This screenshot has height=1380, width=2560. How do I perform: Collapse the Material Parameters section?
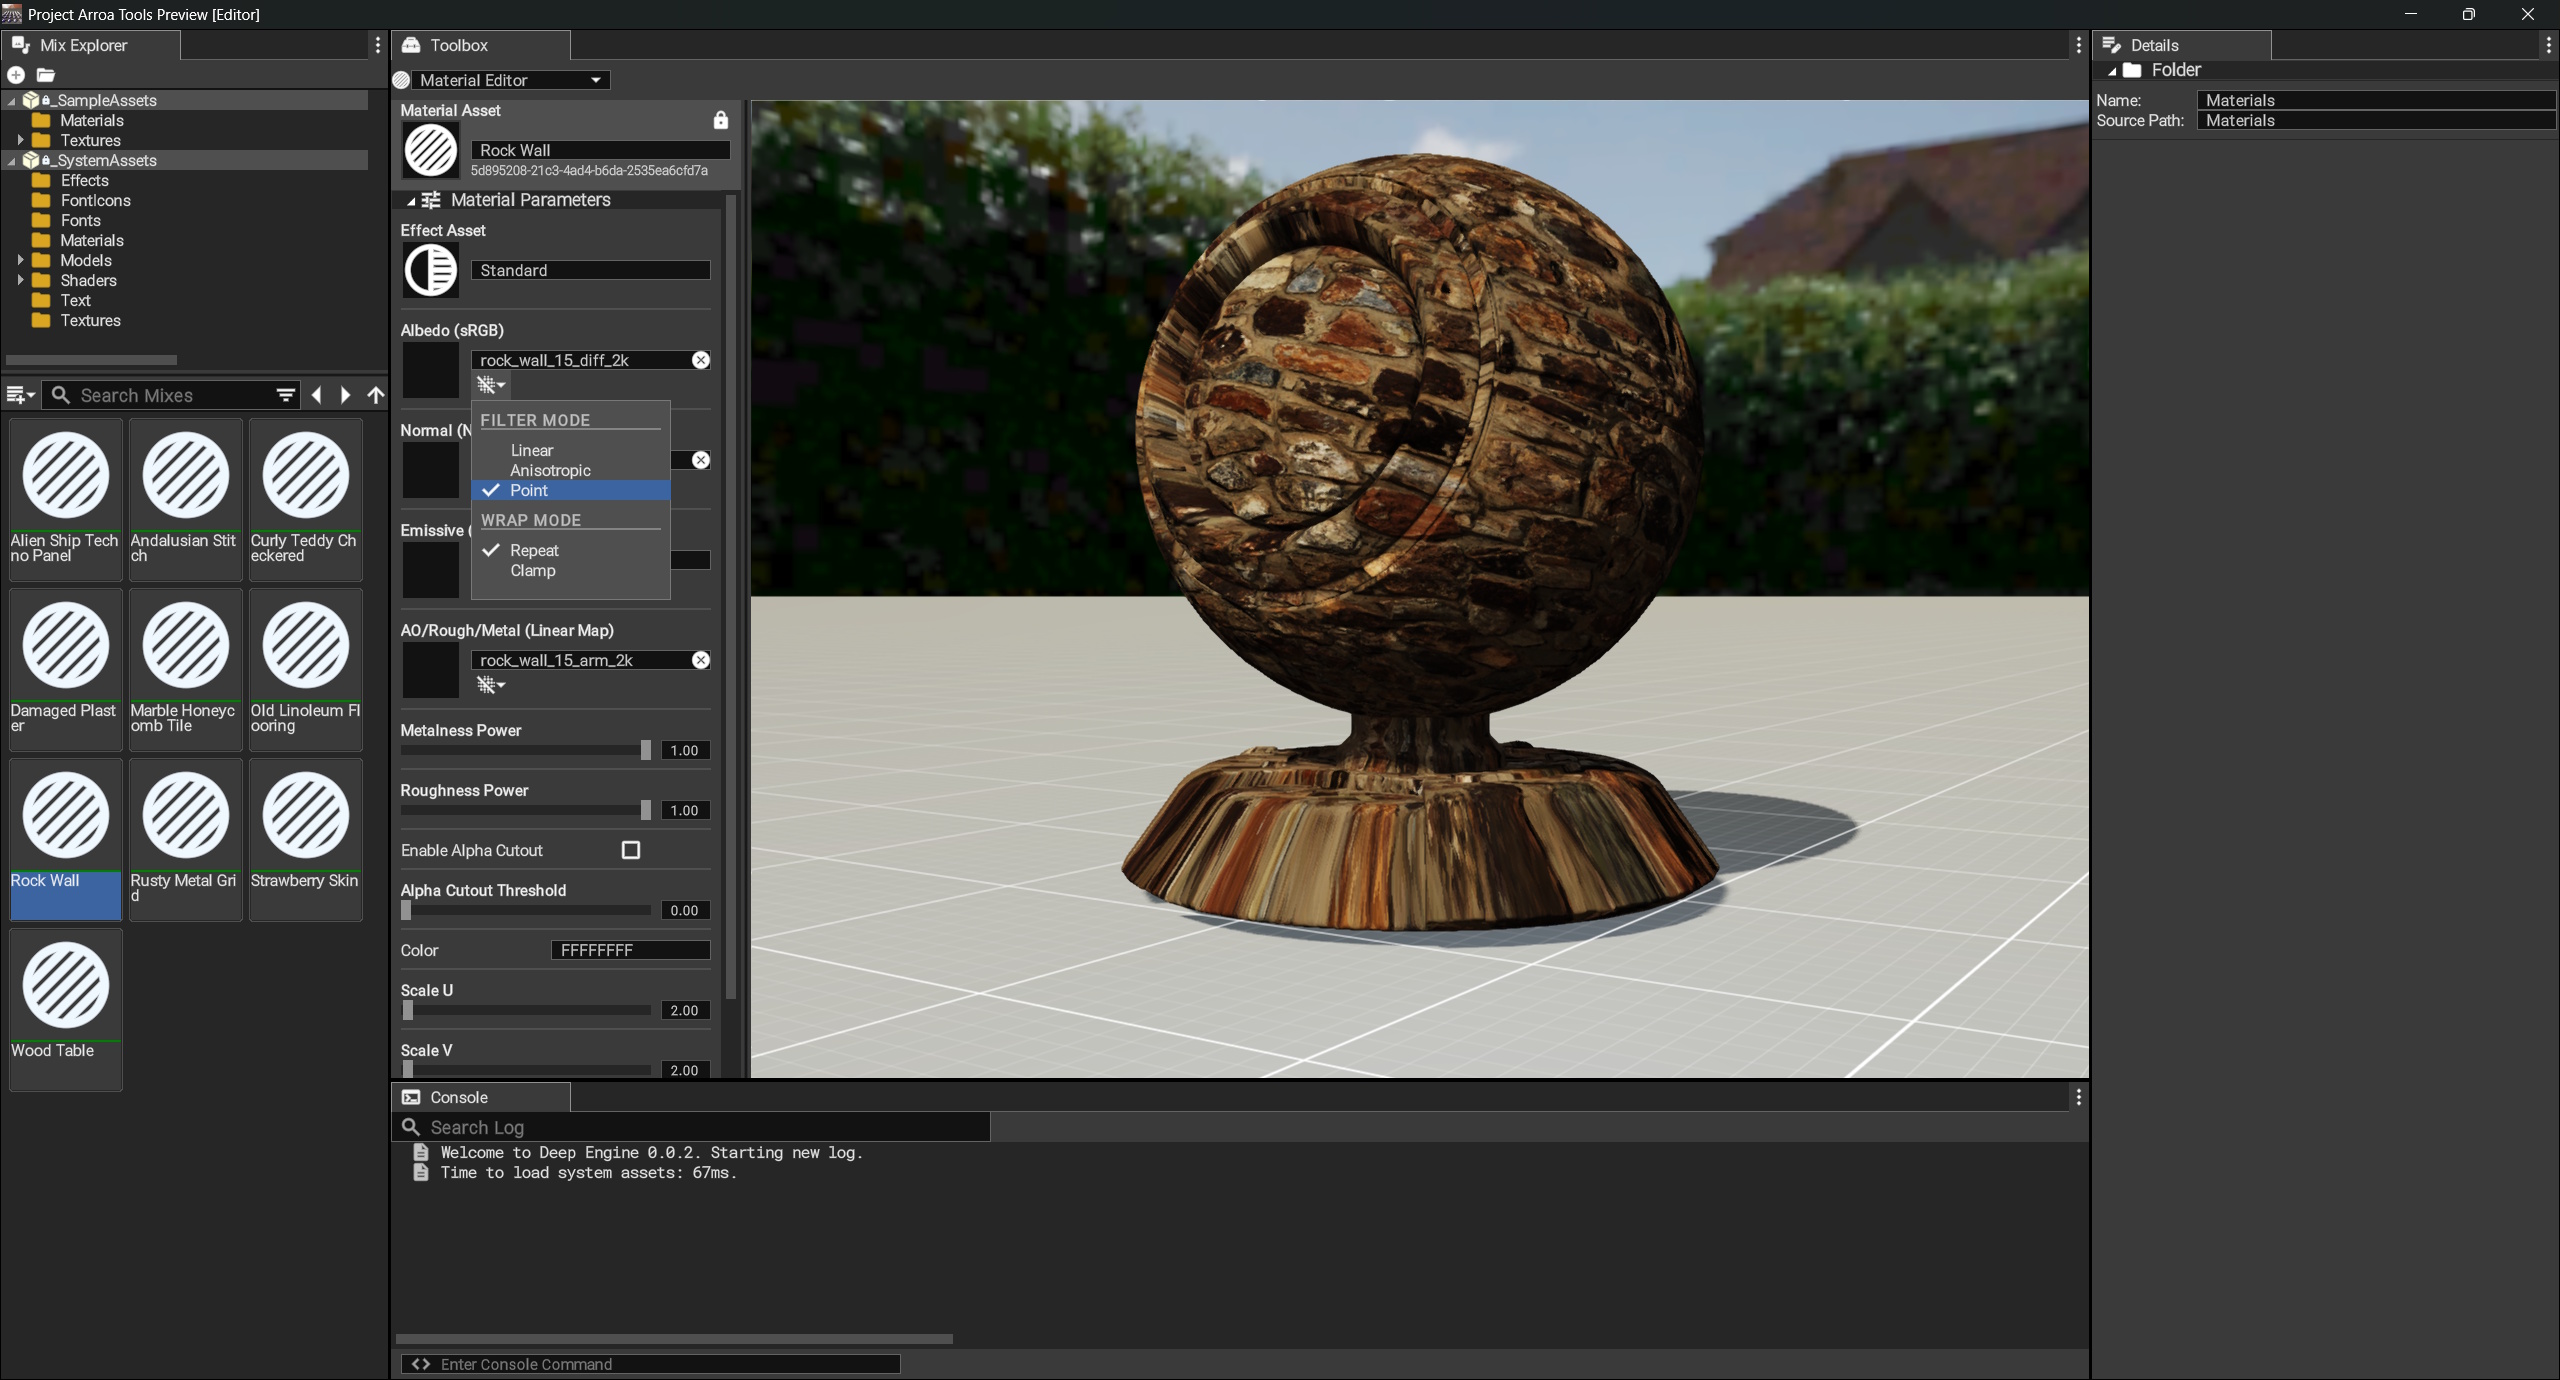(x=411, y=201)
